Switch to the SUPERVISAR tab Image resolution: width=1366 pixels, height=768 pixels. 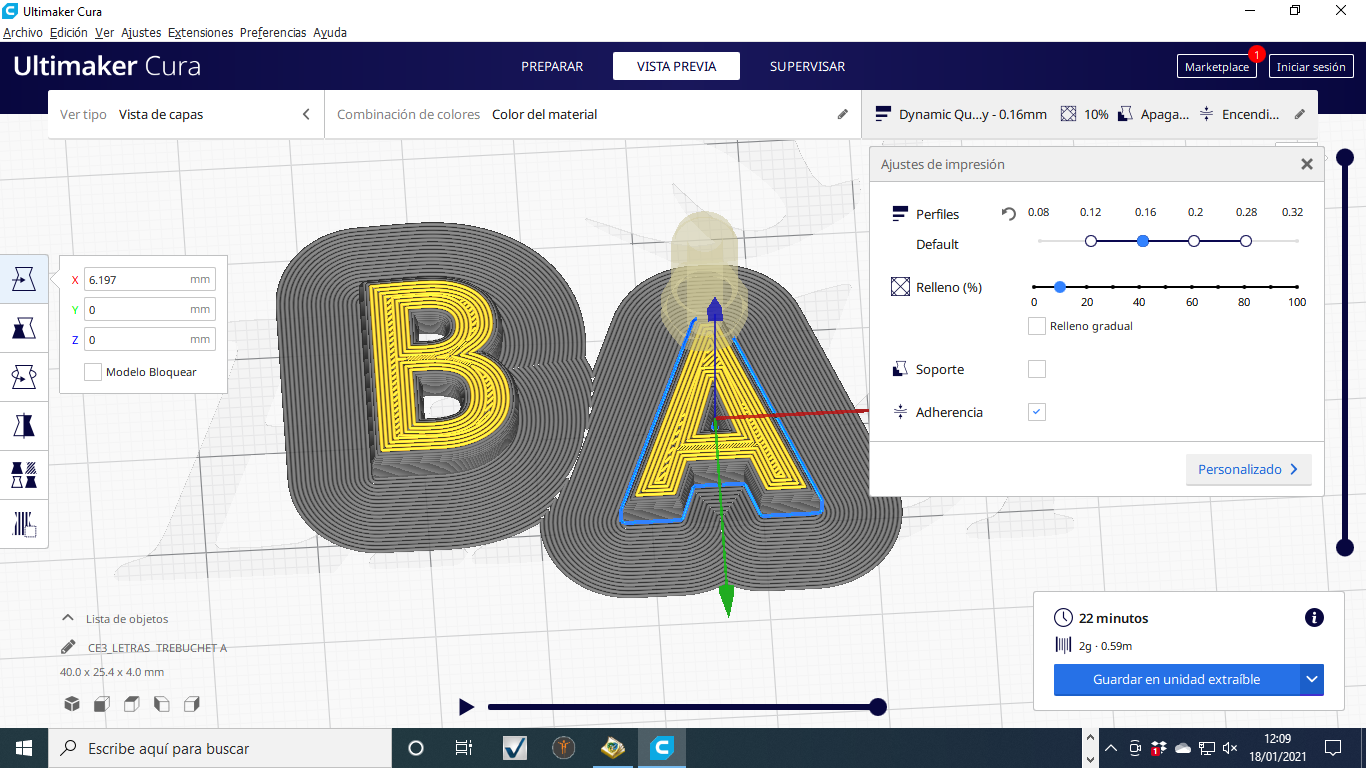pos(806,66)
